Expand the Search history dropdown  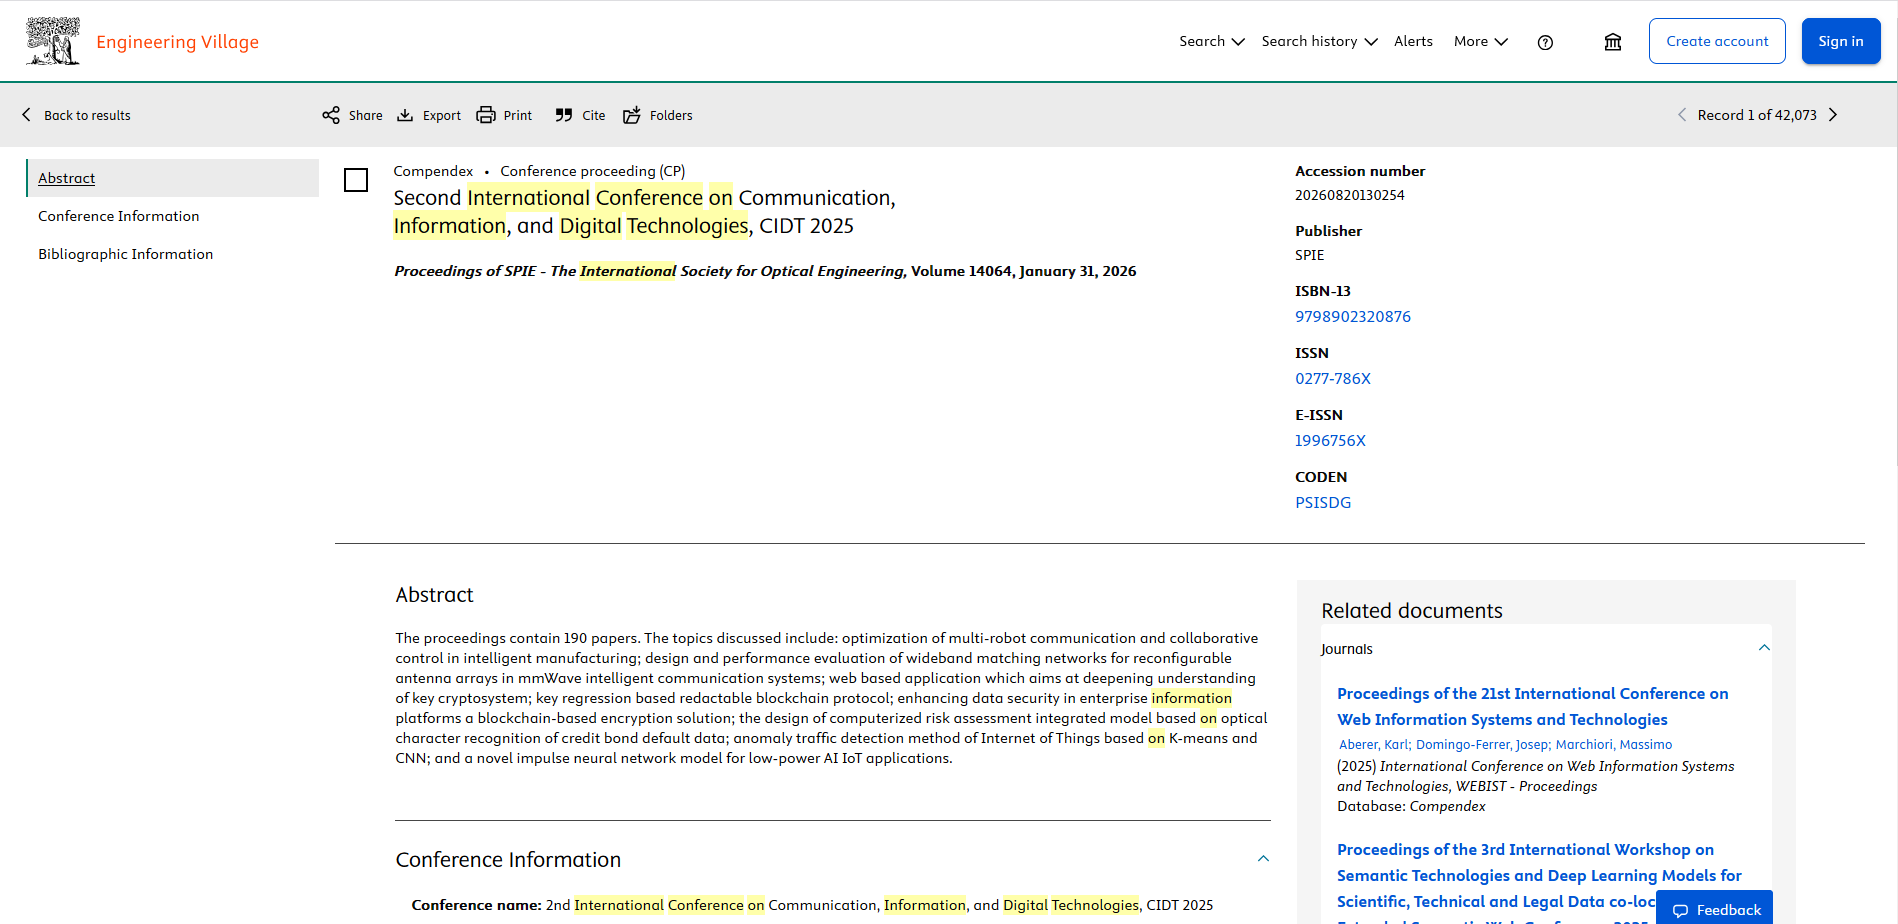[x=1319, y=41]
